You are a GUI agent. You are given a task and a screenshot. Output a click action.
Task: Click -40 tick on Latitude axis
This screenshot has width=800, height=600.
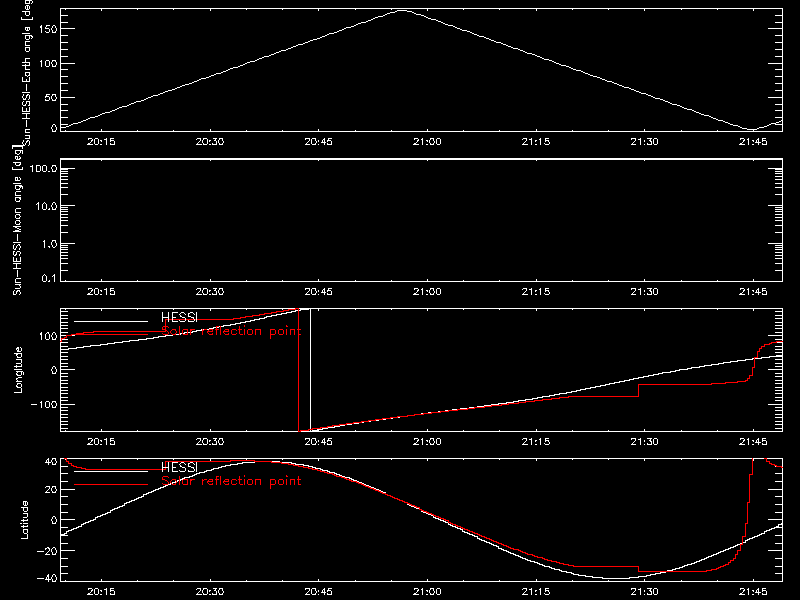(47, 578)
